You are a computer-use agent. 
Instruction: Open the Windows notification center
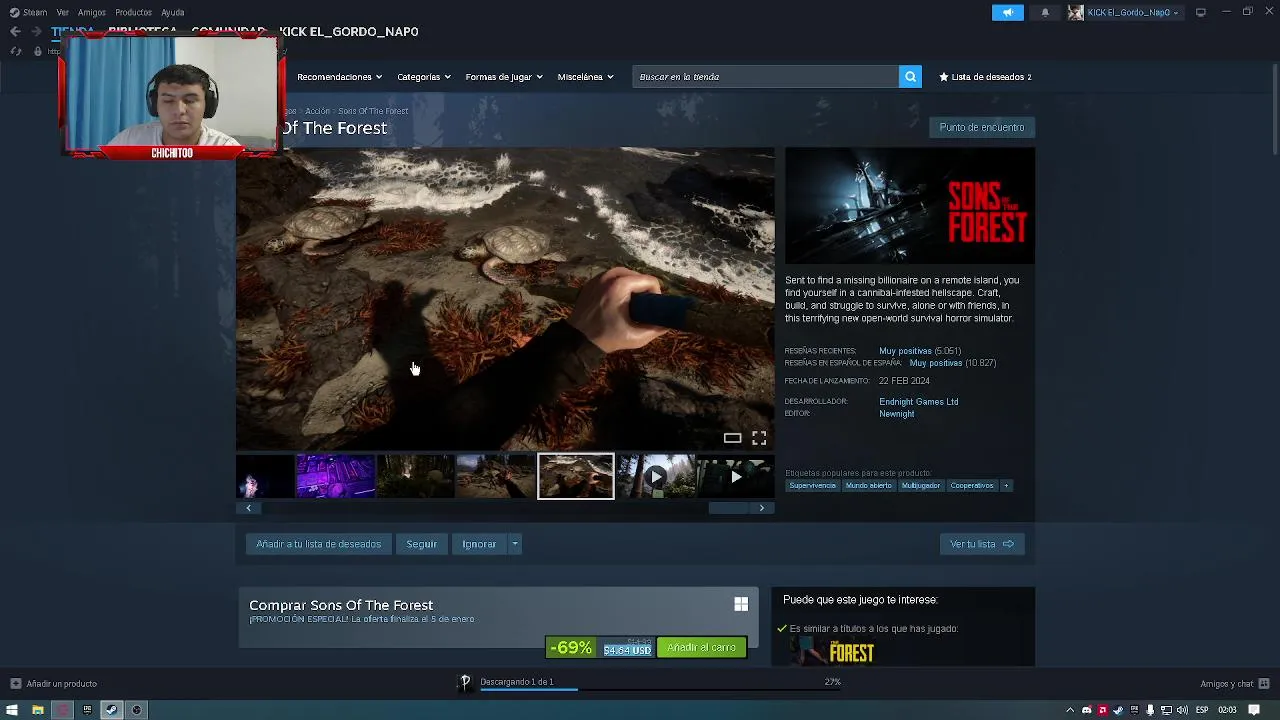1254,710
